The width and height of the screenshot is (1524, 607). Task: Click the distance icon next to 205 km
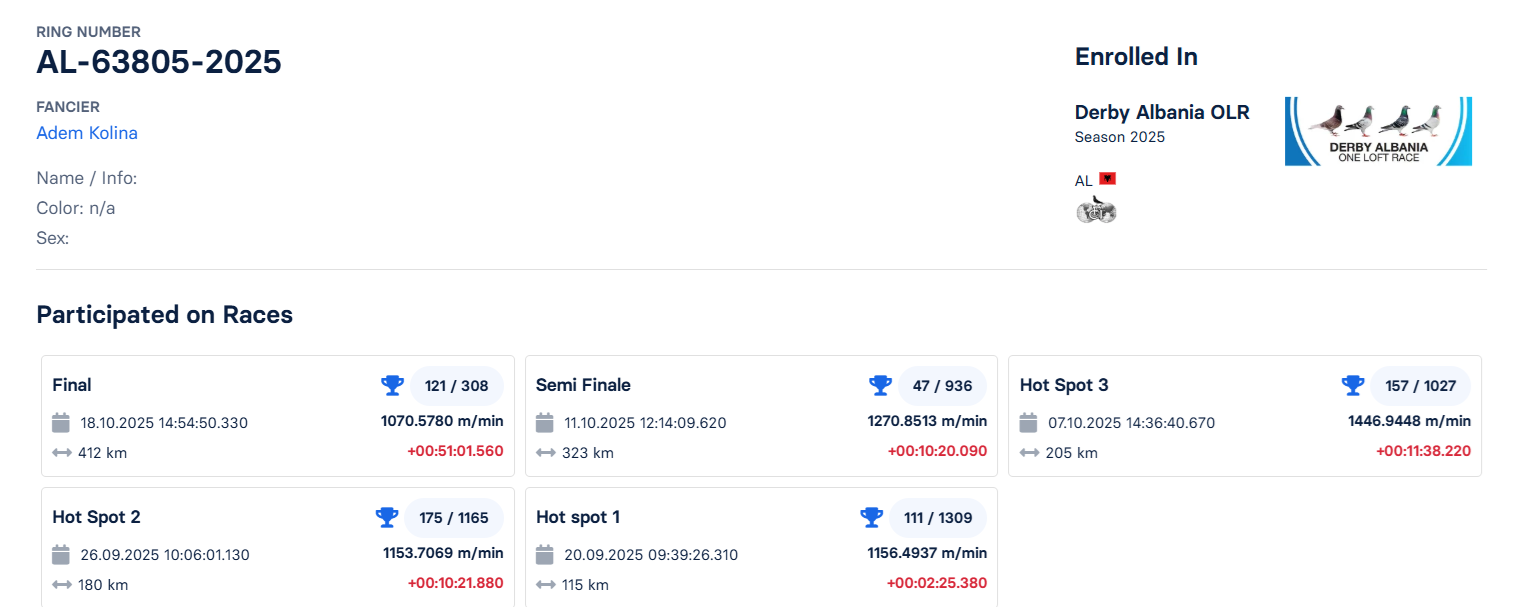tap(1027, 452)
